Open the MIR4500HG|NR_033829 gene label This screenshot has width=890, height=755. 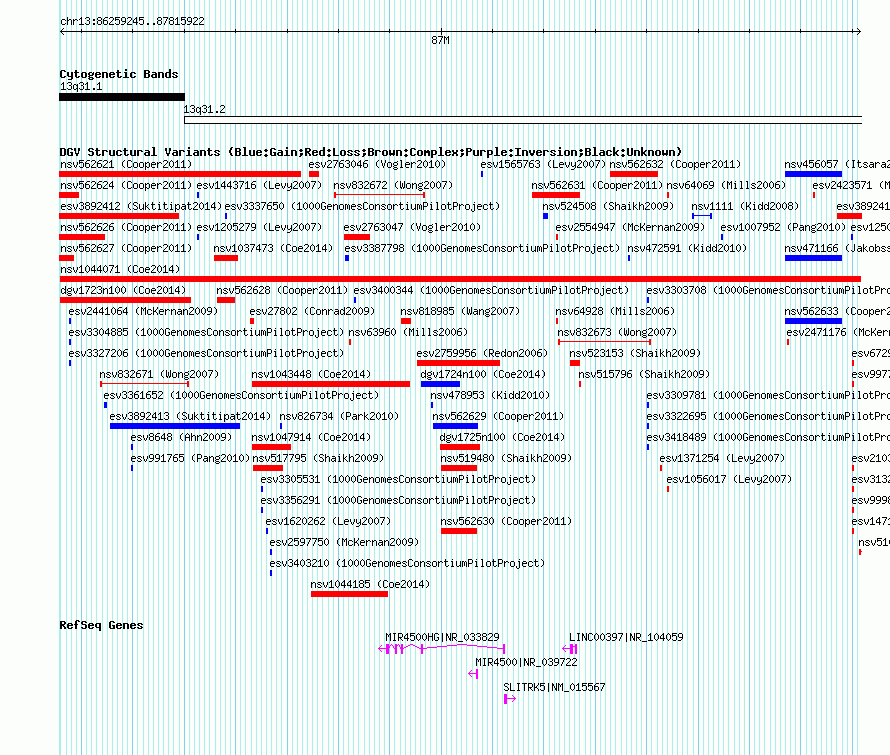pyautogui.click(x=442, y=637)
